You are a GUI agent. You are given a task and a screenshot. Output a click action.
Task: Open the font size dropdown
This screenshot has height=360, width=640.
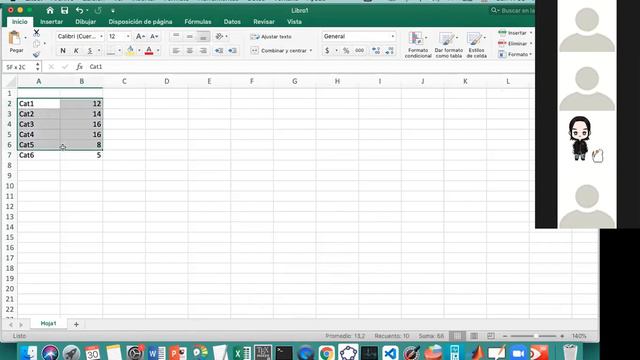(x=128, y=36)
